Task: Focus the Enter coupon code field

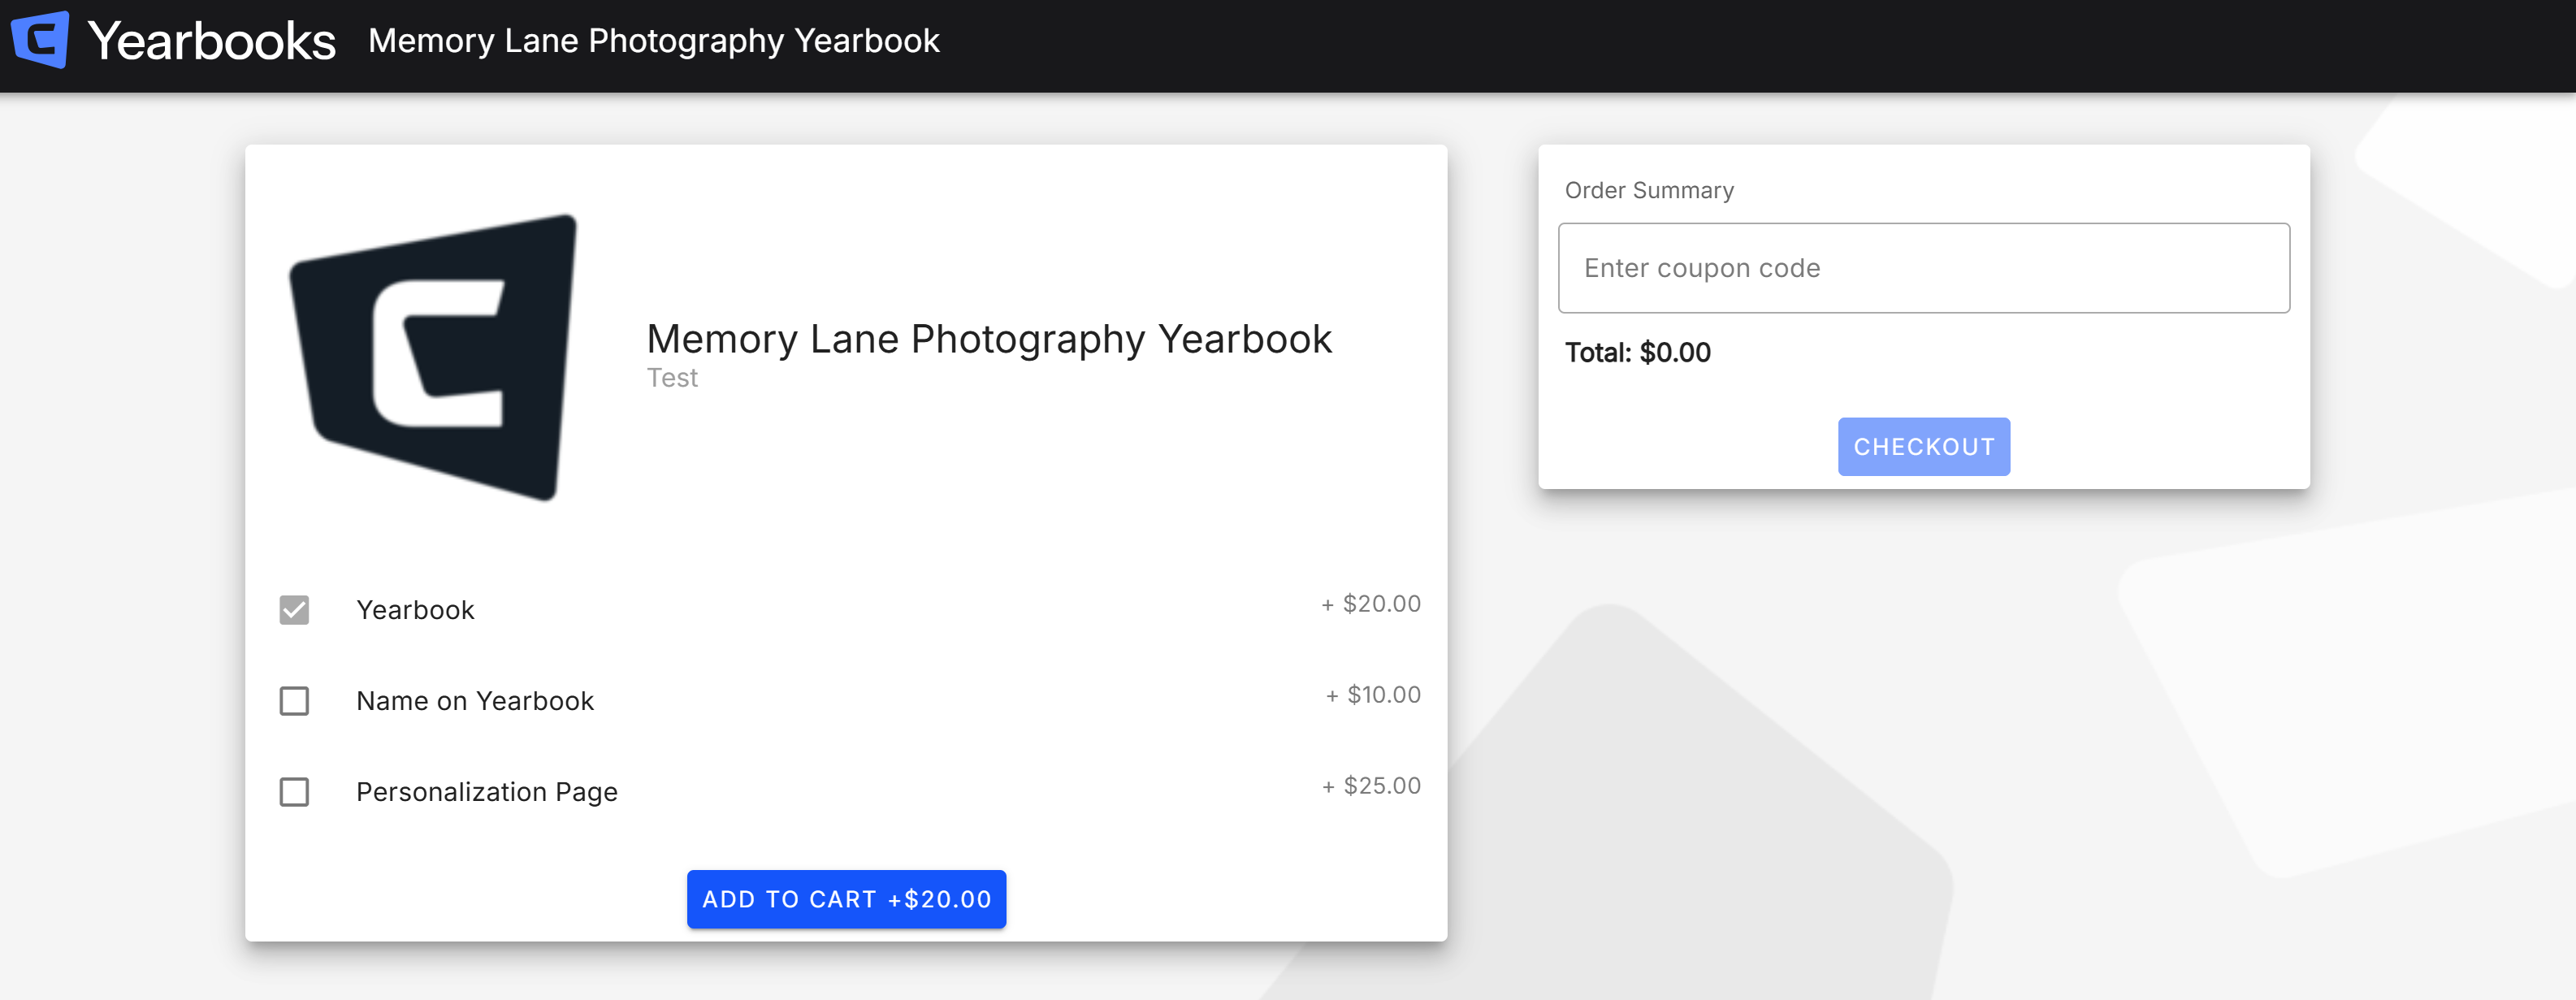Action: [x=1923, y=268]
